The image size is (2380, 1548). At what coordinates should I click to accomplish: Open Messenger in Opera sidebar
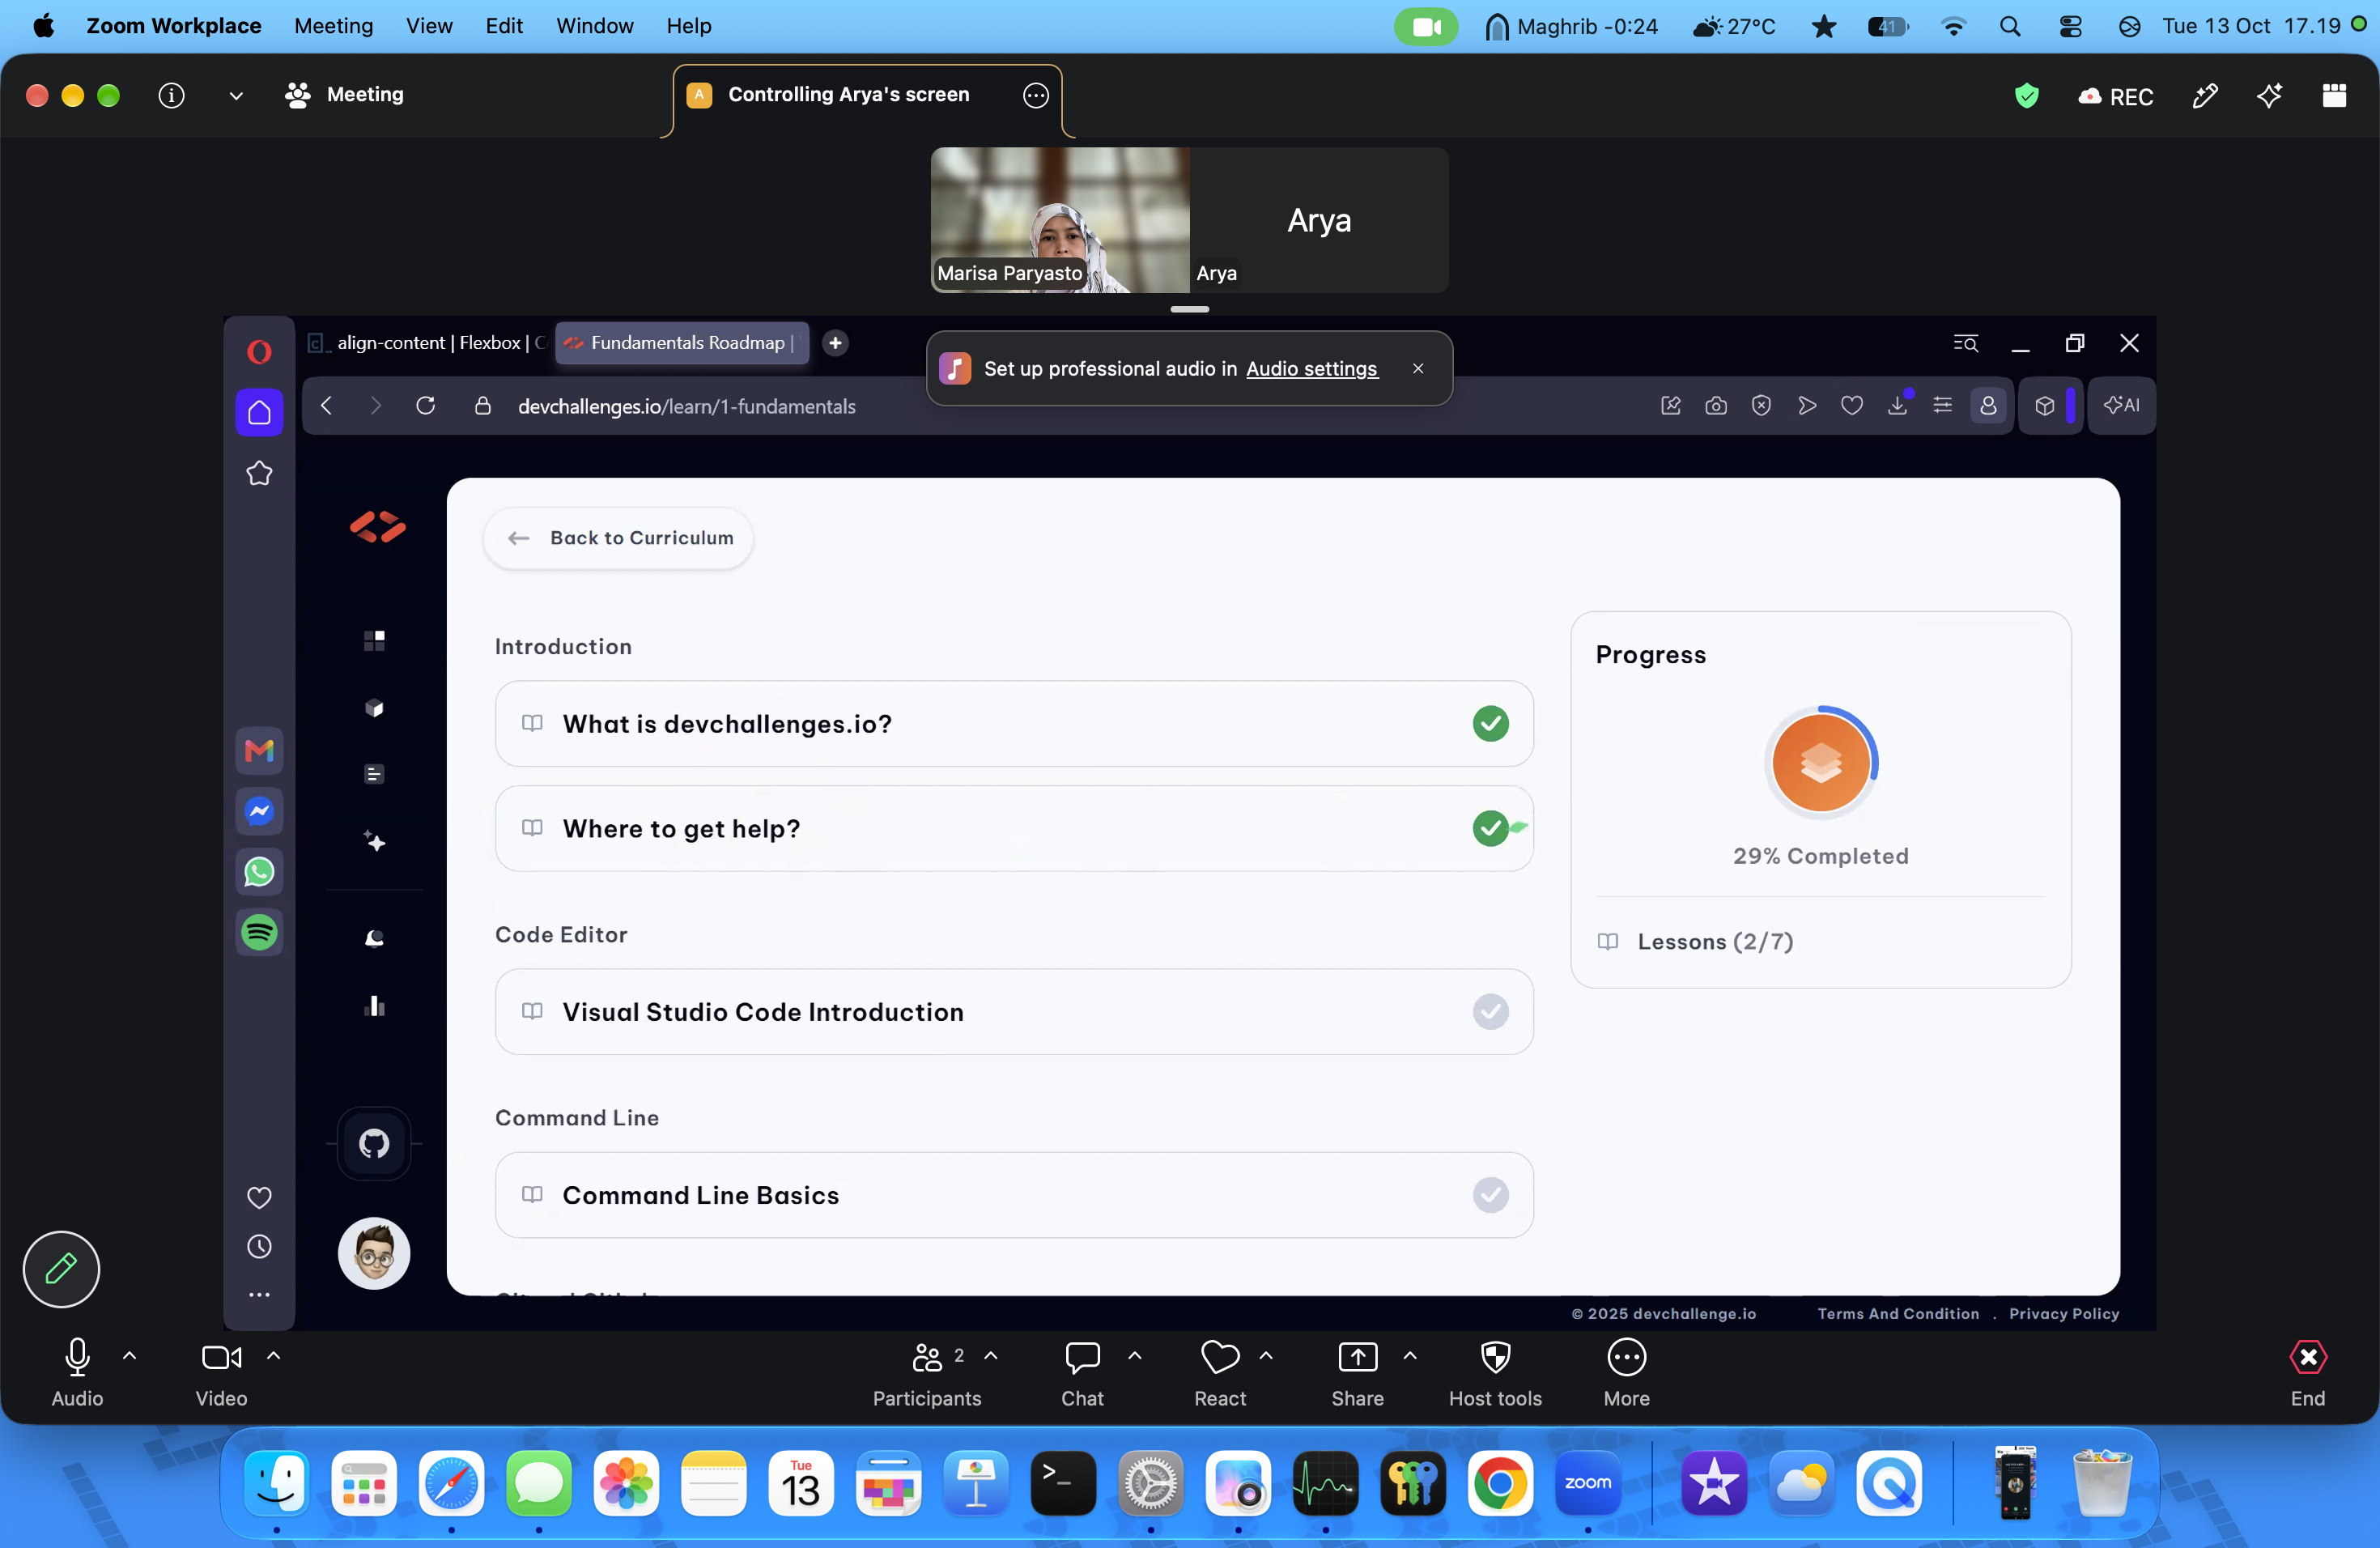(x=259, y=811)
